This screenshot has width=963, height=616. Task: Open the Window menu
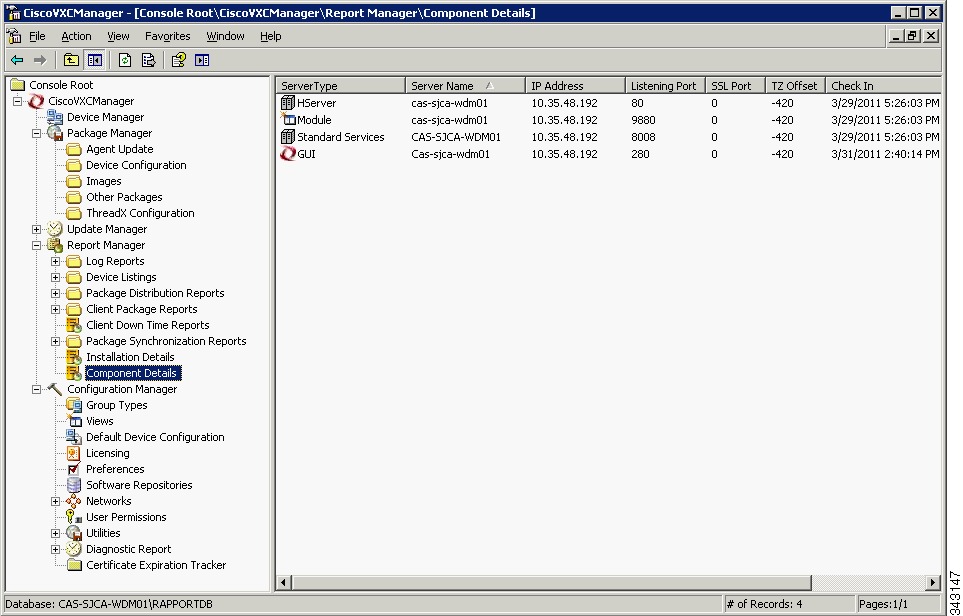[x=225, y=36]
